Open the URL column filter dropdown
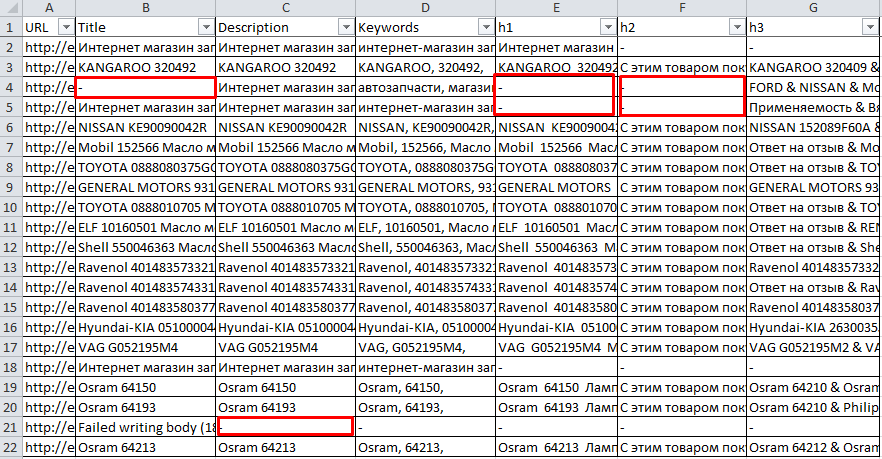Image resolution: width=882 pixels, height=459 pixels. pyautogui.click(x=65, y=27)
